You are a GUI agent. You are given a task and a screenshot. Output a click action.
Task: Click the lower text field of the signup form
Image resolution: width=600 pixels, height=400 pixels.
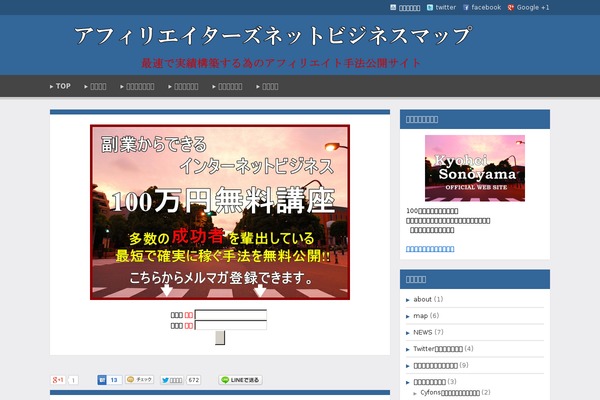click(231, 325)
